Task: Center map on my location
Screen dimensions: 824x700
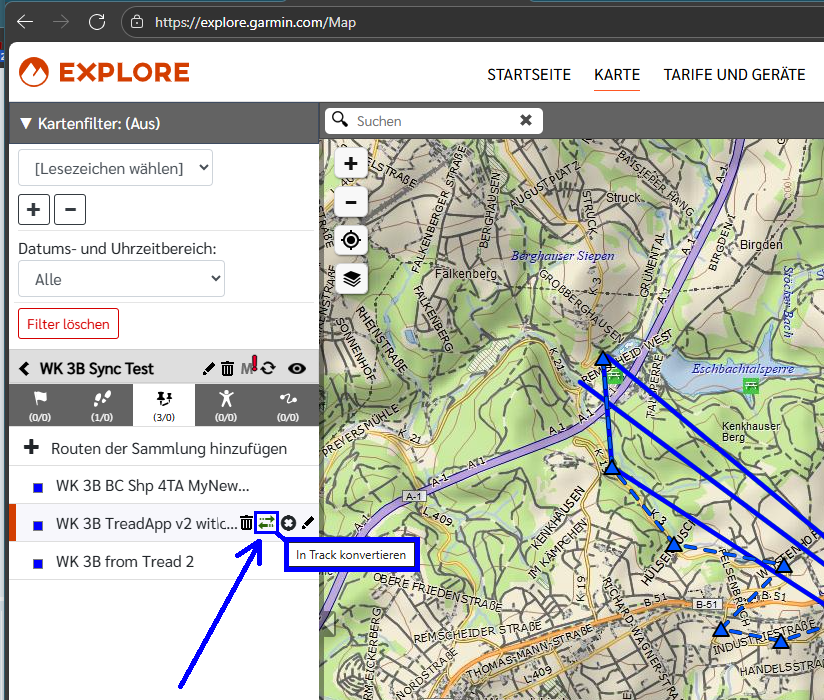Action: [351, 240]
